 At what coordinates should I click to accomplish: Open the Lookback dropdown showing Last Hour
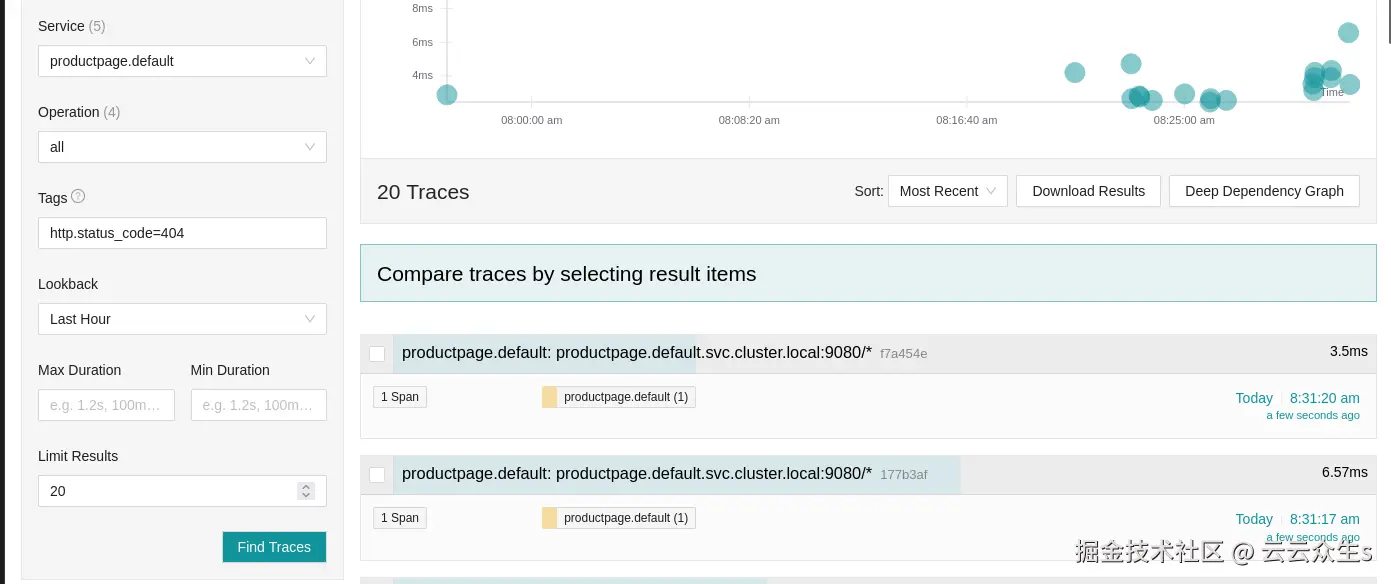click(182, 319)
